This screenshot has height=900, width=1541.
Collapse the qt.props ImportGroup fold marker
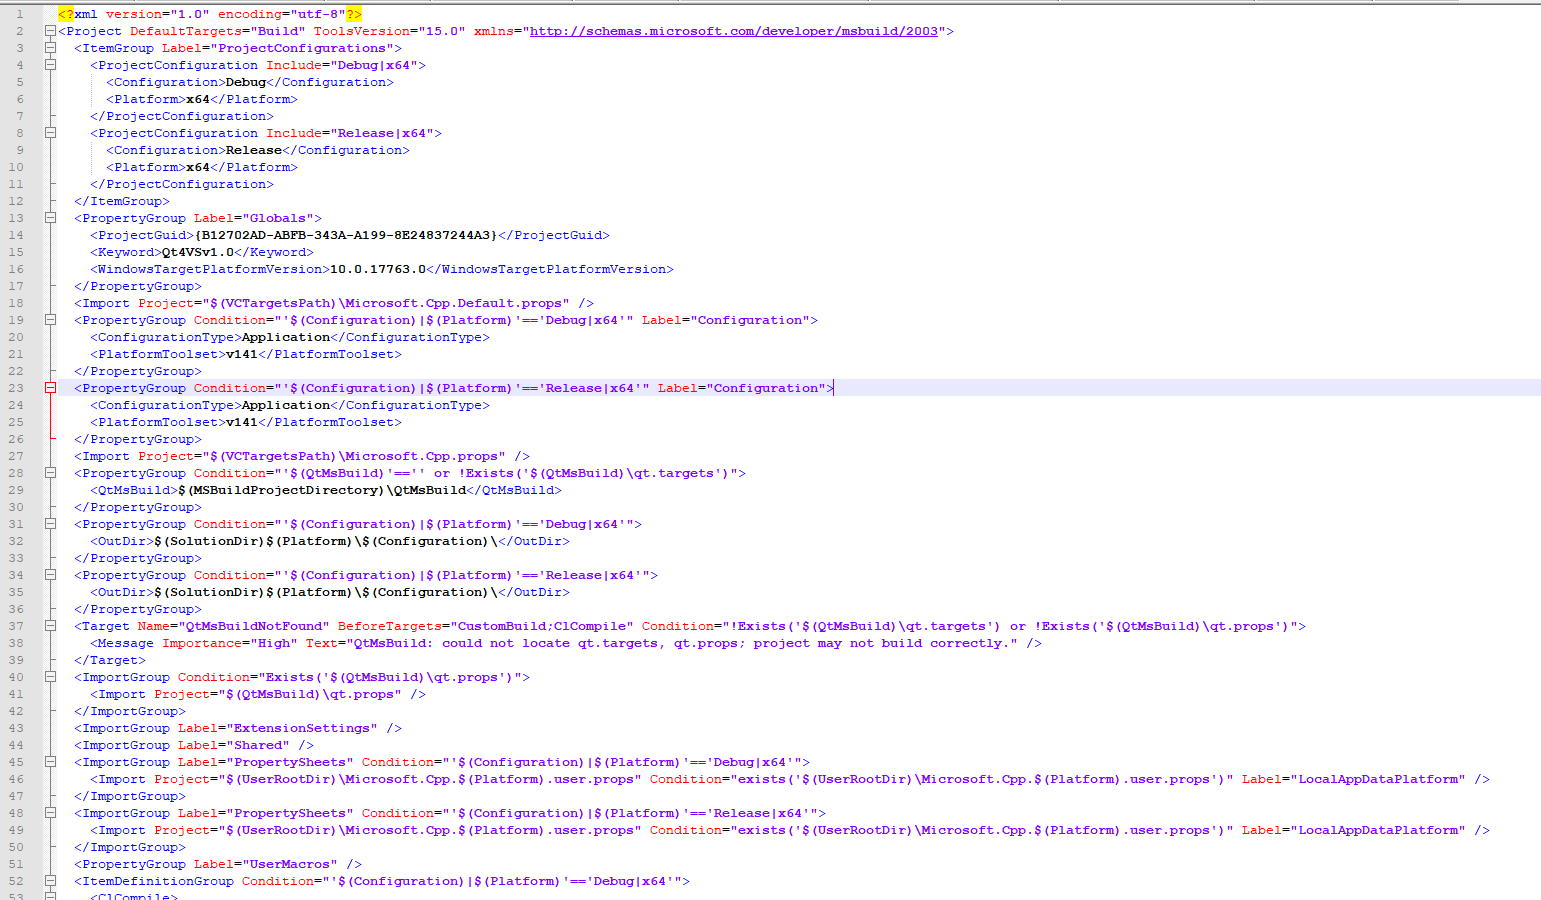click(50, 677)
